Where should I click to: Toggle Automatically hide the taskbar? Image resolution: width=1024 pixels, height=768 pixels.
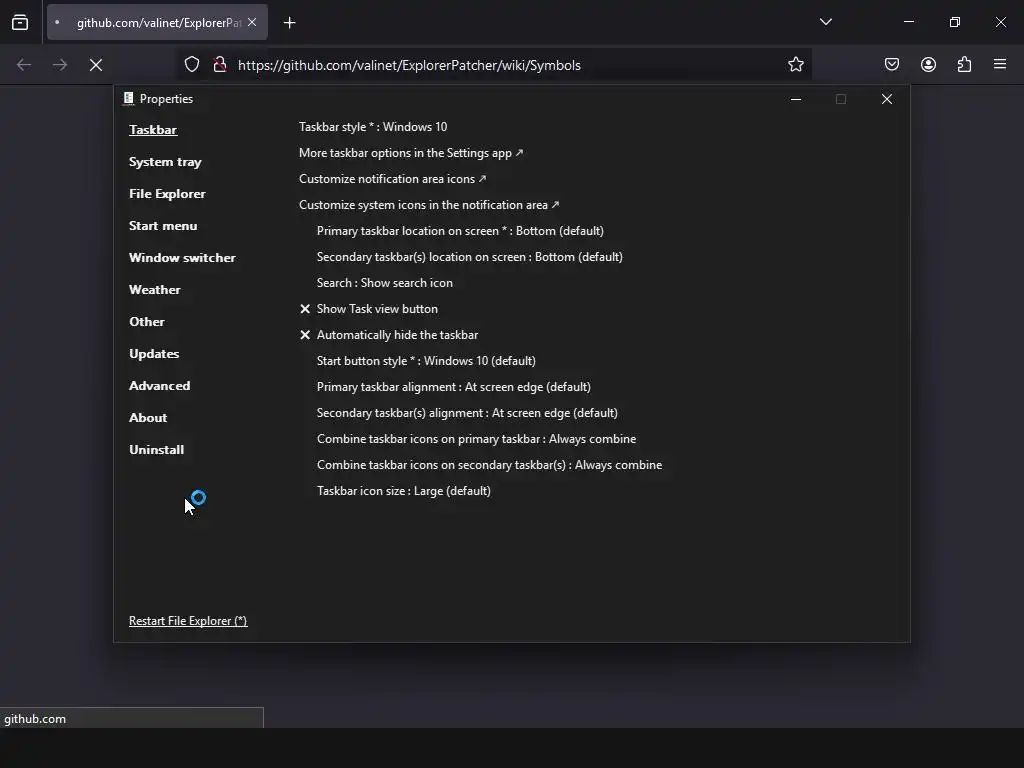[389, 335]
